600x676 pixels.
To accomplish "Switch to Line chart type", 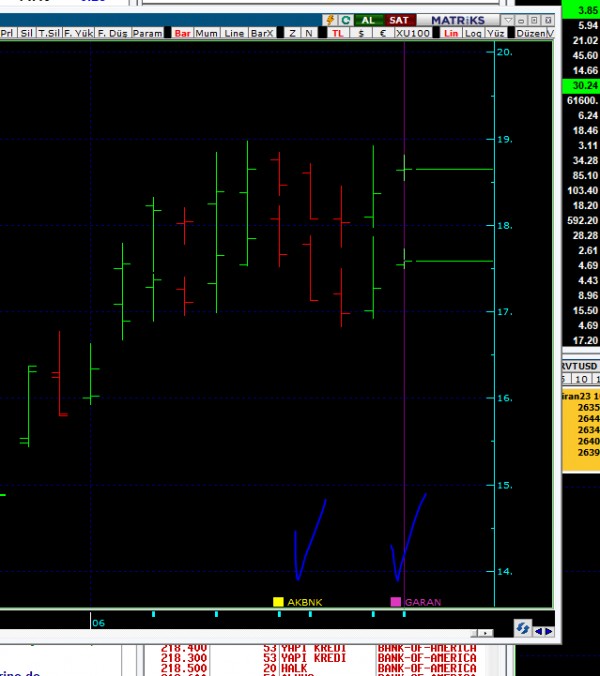I will point(234,33).
